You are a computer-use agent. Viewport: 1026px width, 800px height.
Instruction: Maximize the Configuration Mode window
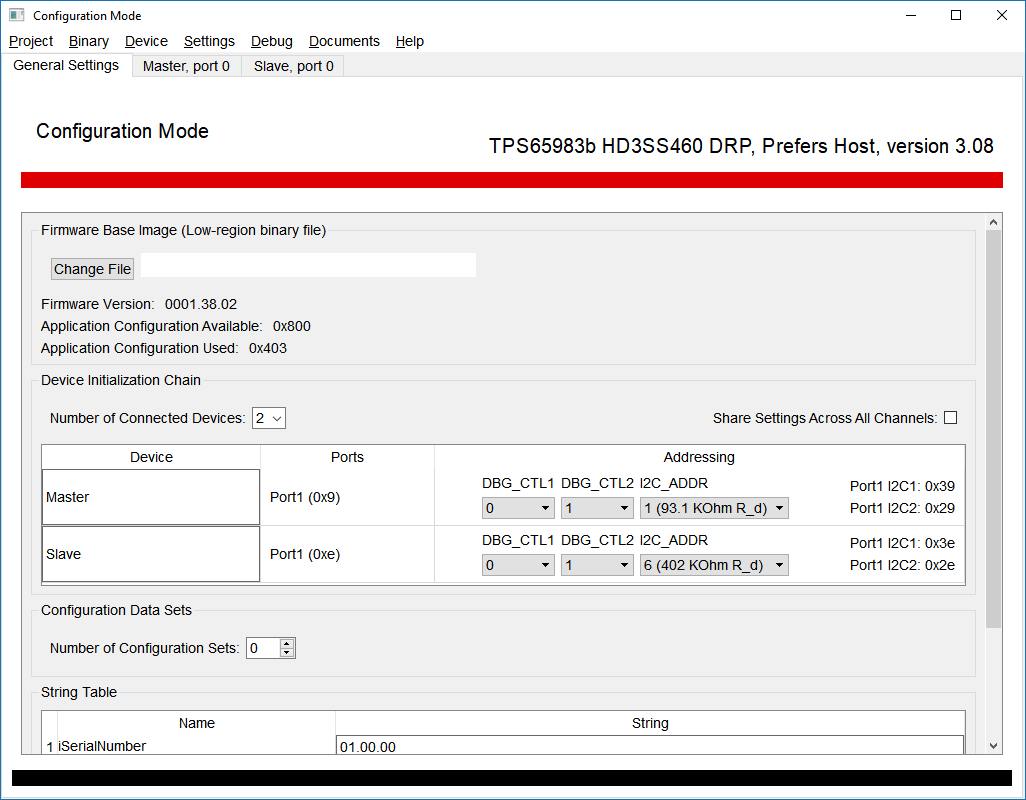pyautogui.click(x=956, y=15)
